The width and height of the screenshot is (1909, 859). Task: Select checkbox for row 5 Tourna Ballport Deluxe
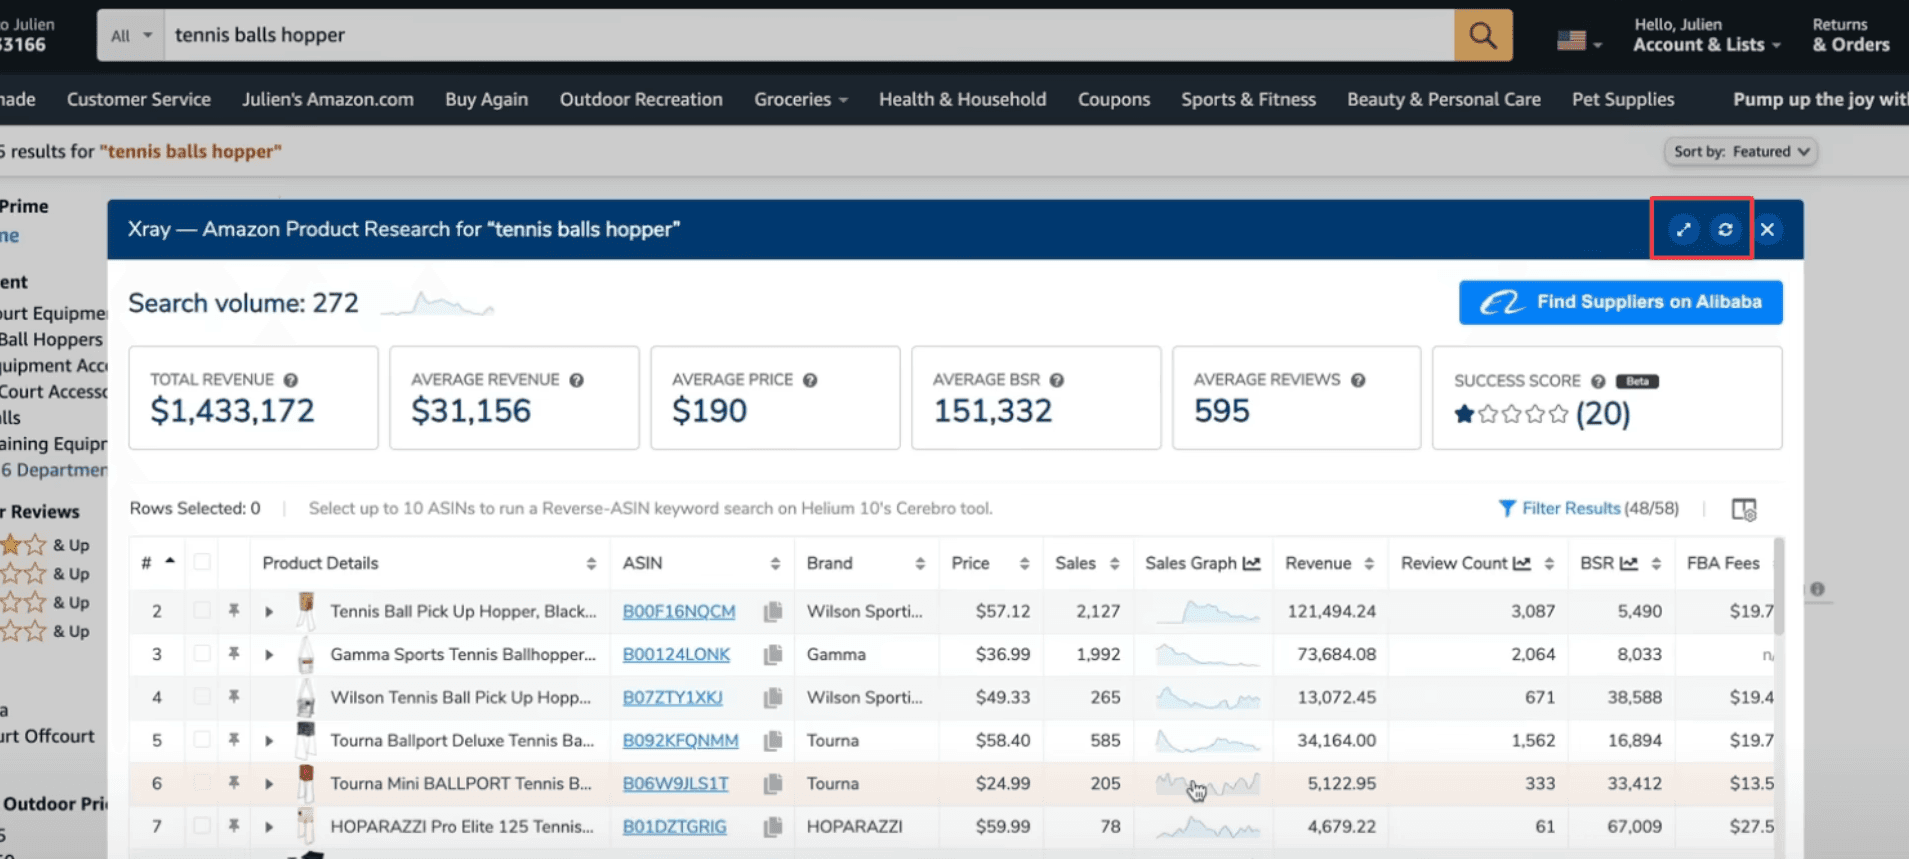point(202,739)
